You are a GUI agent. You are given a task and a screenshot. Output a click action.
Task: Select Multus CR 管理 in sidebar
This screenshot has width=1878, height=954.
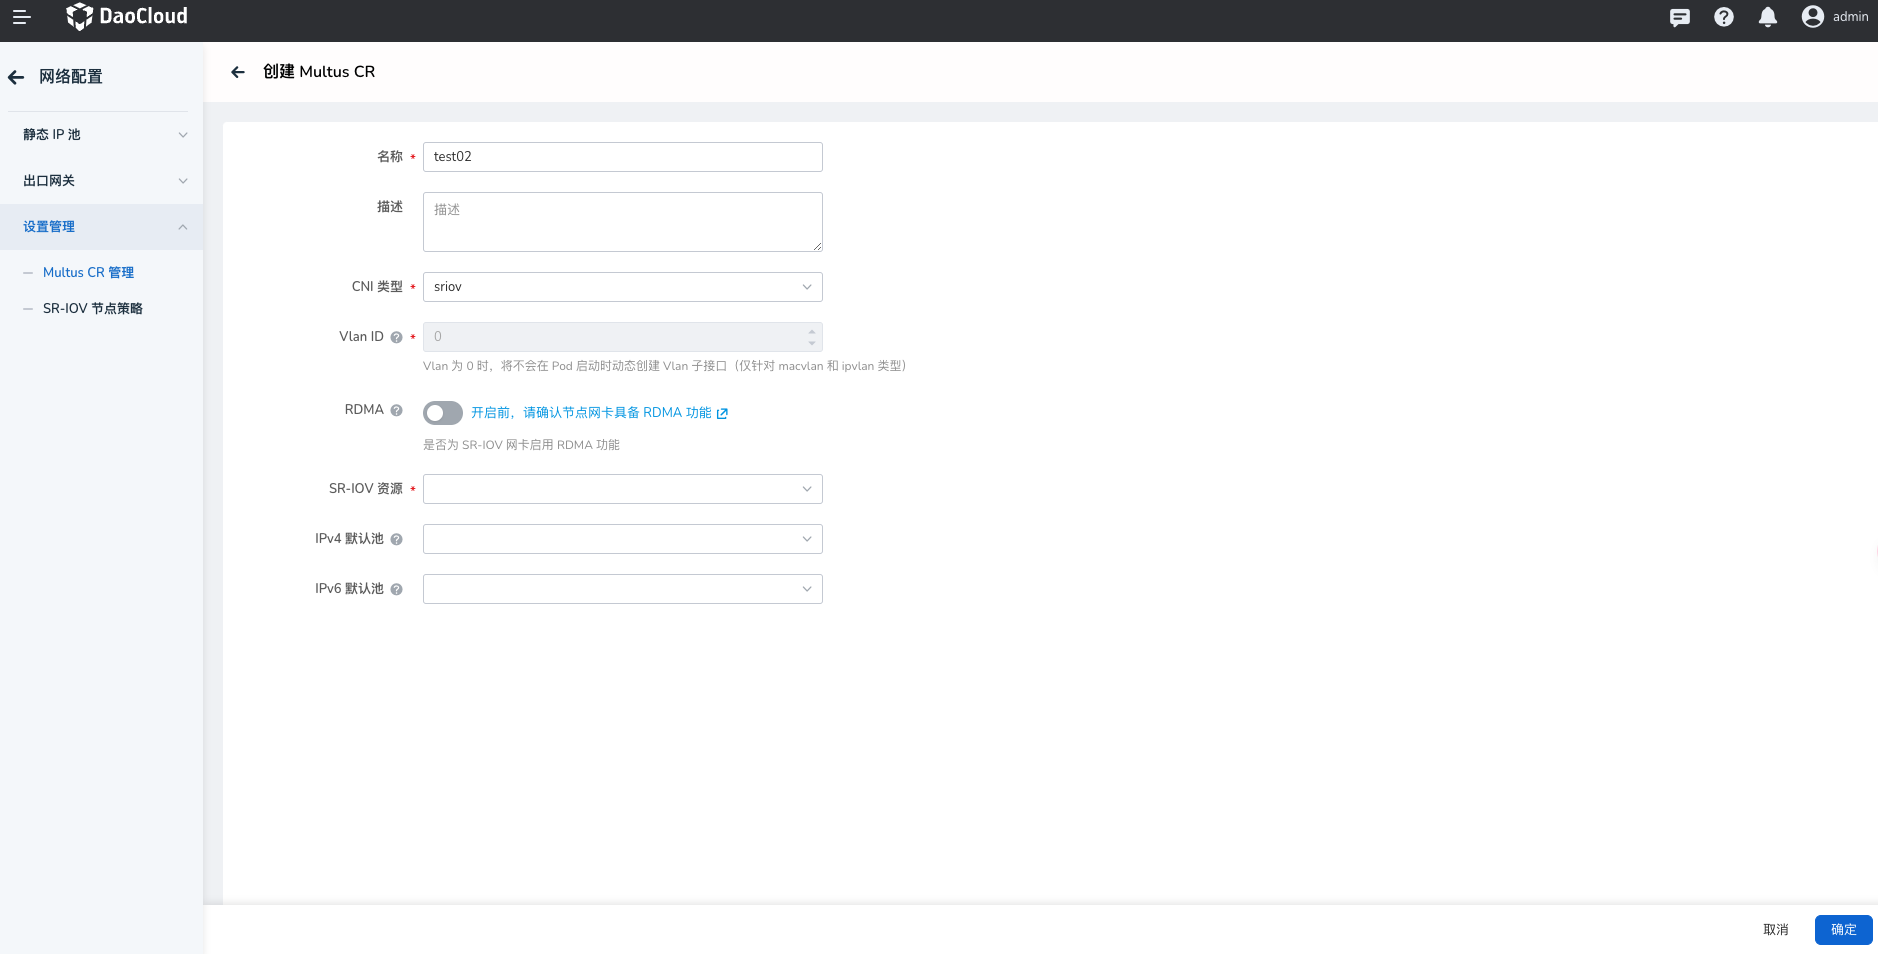pos(88,273)
